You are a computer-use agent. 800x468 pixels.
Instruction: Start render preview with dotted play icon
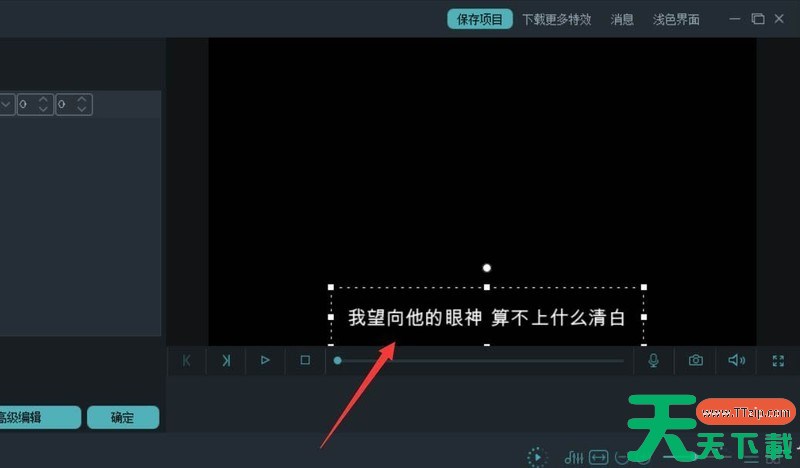coord(537,457)
